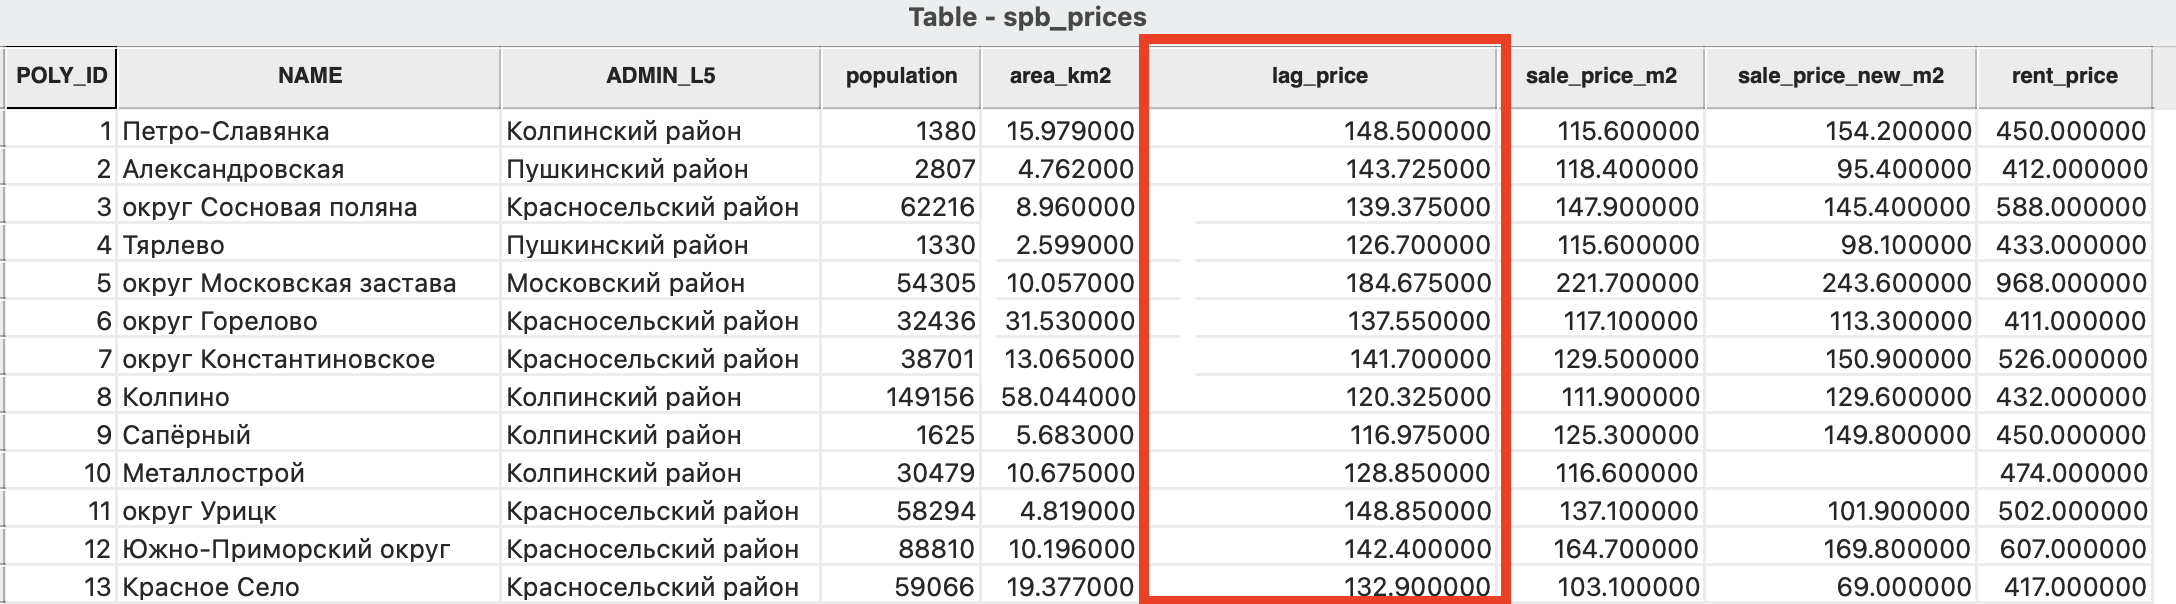Select the lag_price column header
Viewport: 2176px width, 604px height.
1320,77
